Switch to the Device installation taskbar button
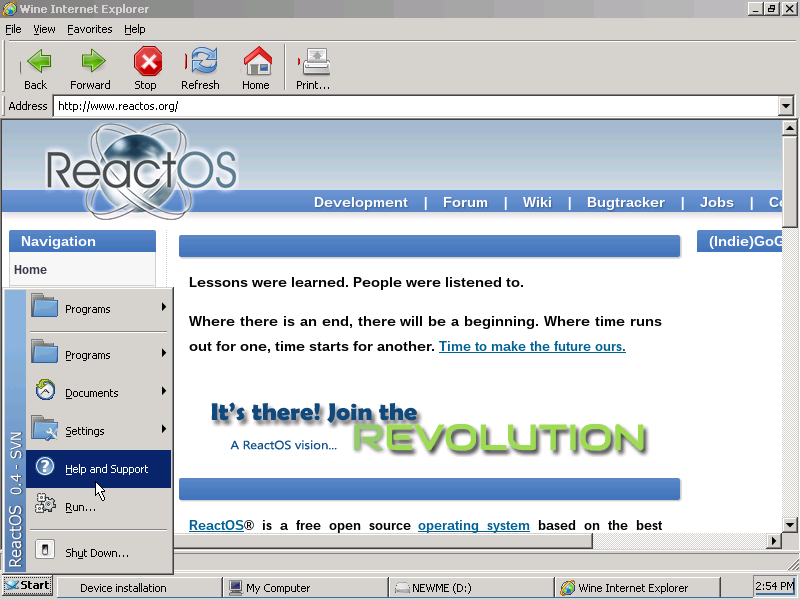This screenshot has height=600, width=800. tap(139, 588)
